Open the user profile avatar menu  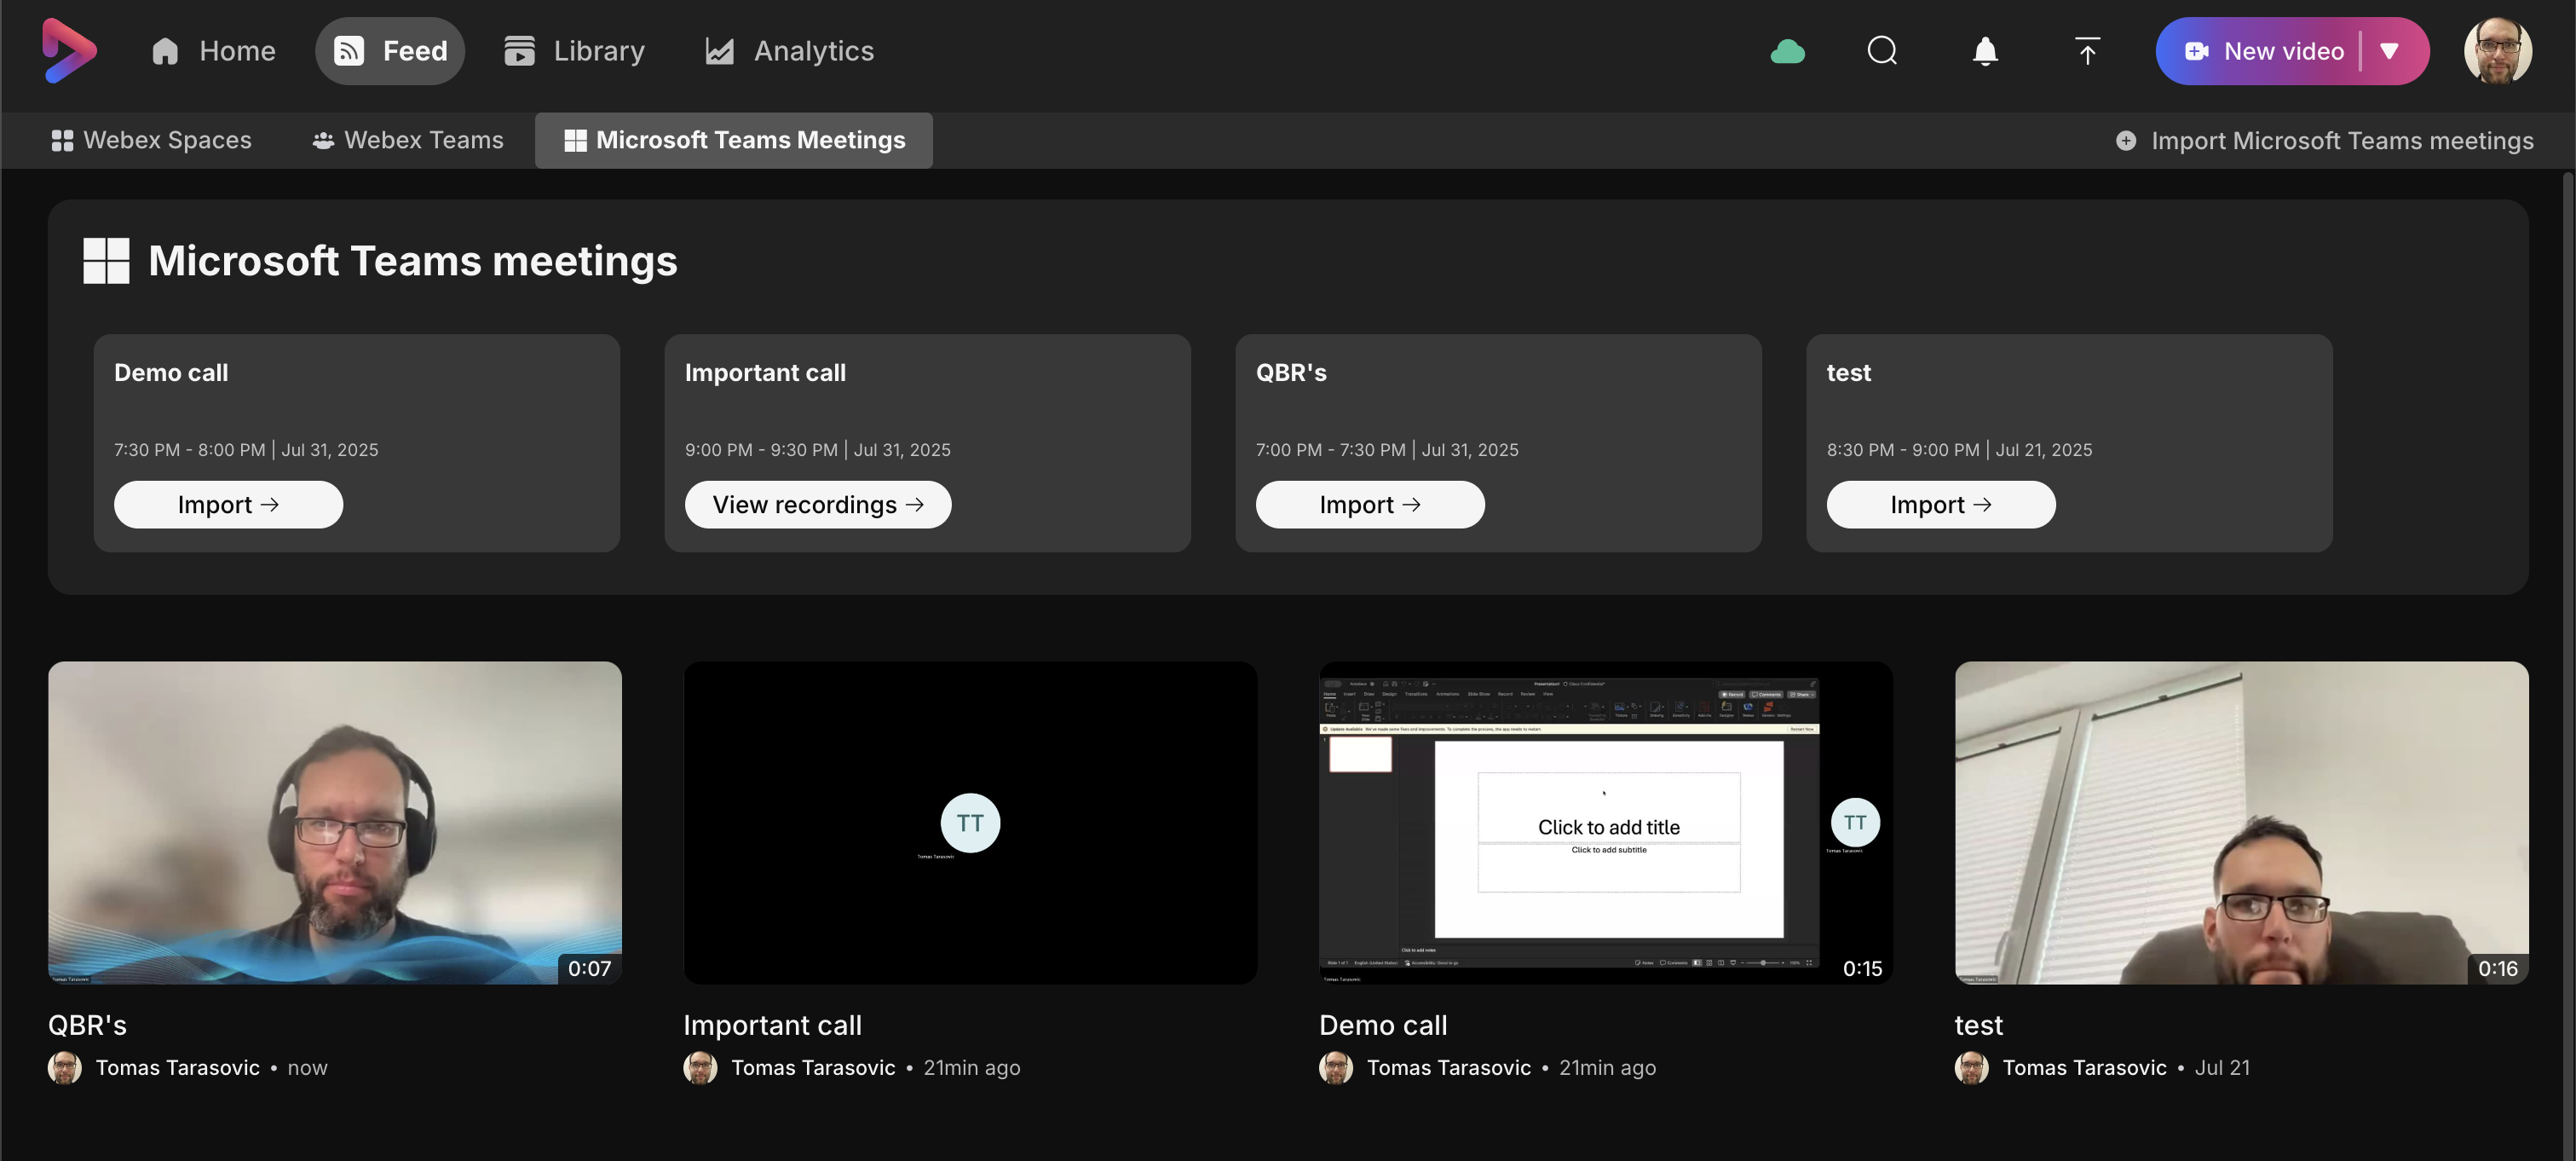(2497, 51)
